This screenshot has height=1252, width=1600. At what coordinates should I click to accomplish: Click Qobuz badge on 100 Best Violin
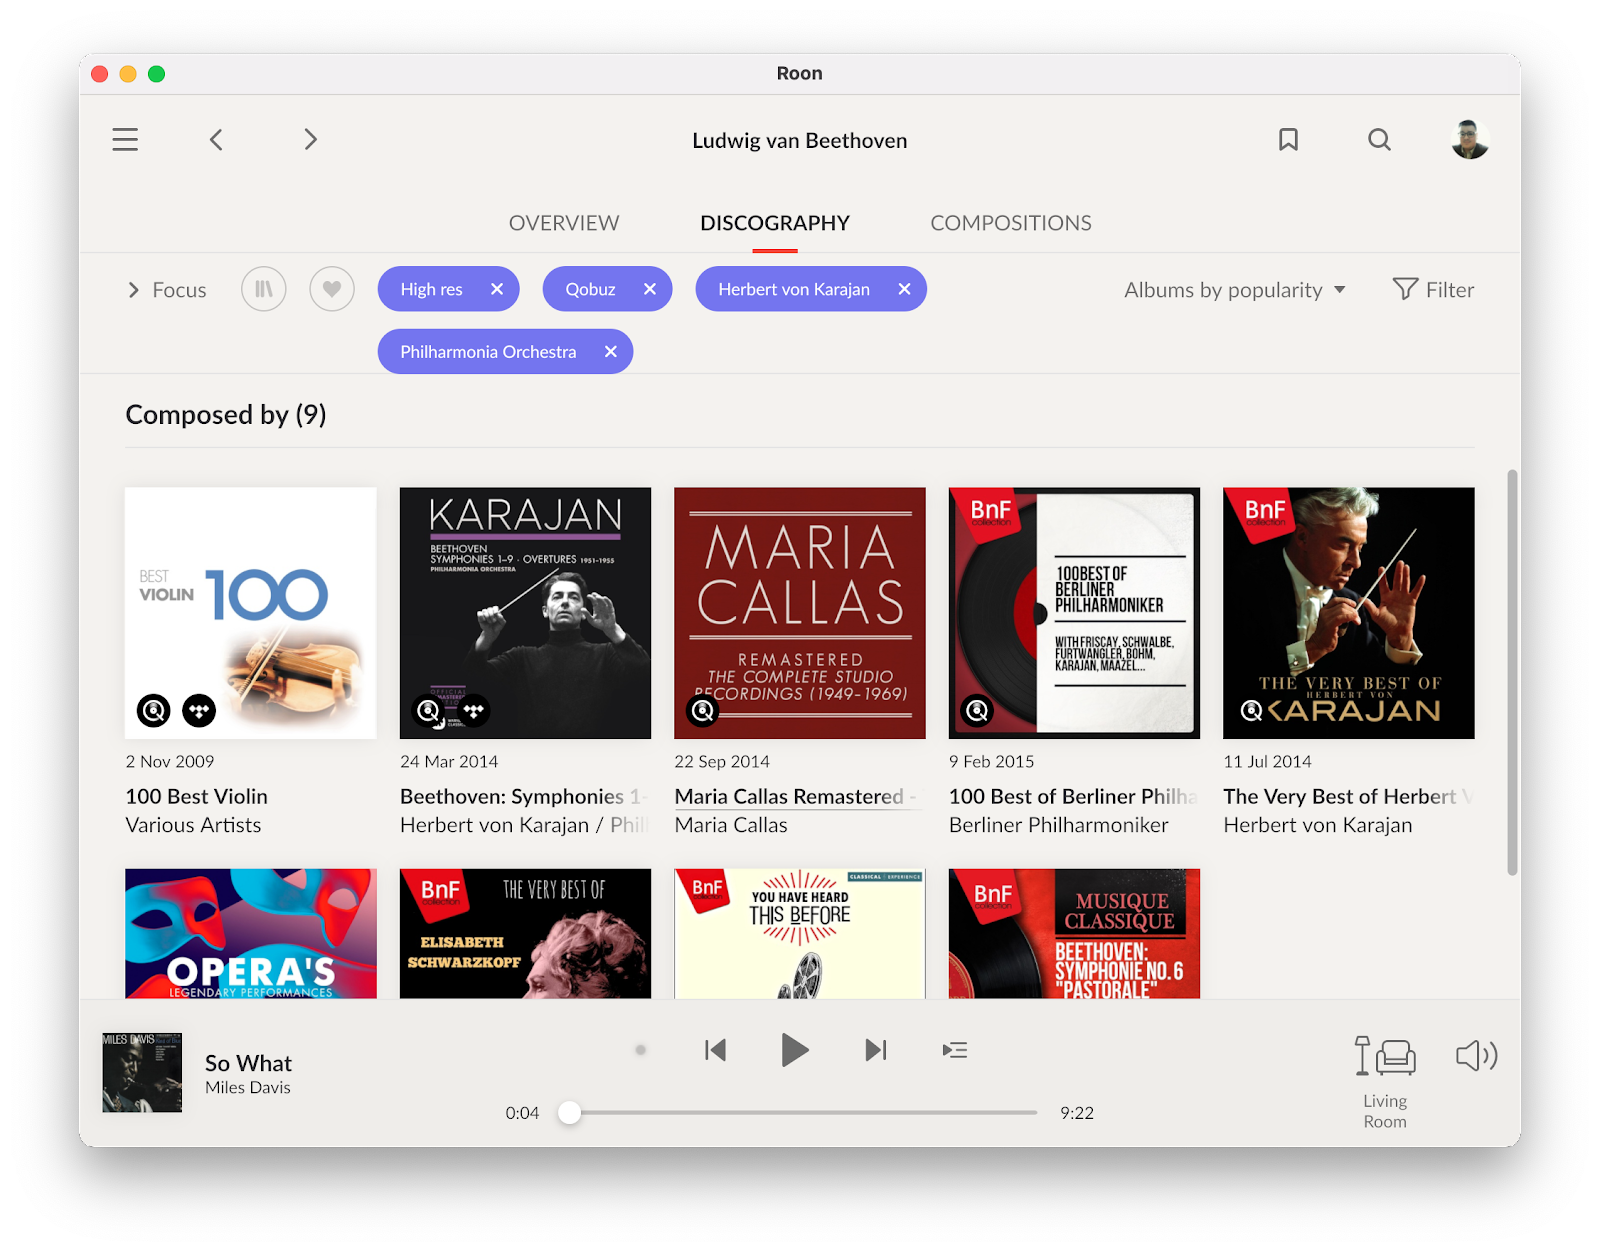pyautogui.click(x=154, y=711)
